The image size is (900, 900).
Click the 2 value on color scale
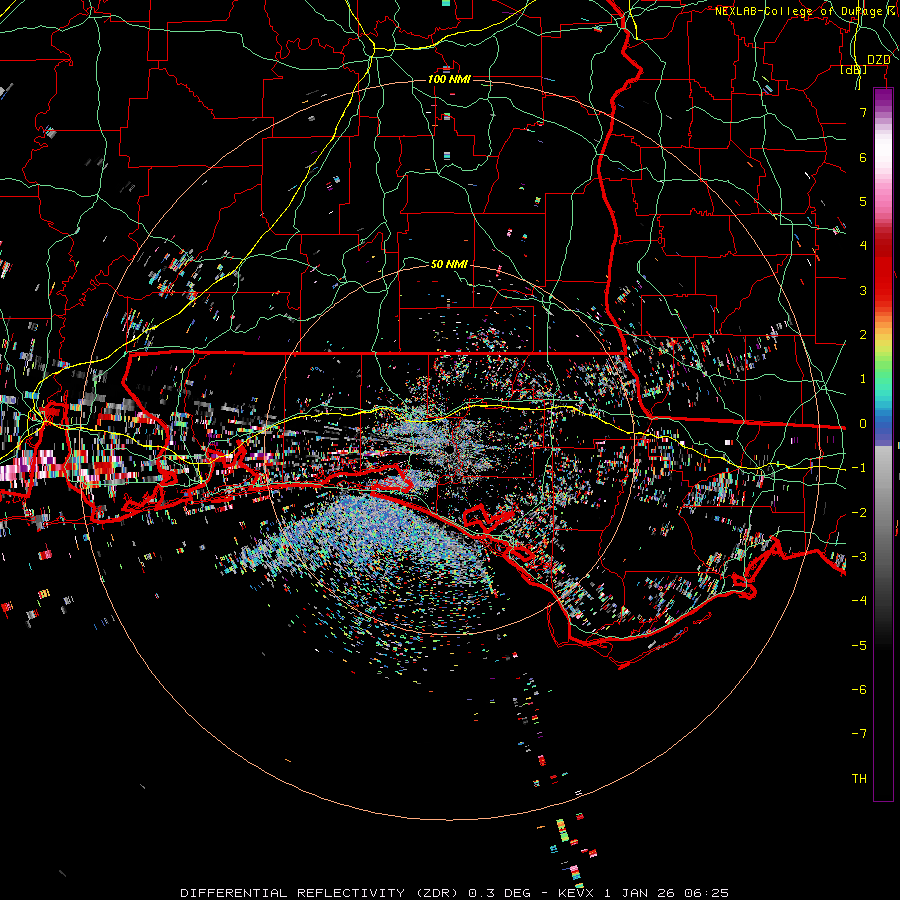tap(863, 335)
